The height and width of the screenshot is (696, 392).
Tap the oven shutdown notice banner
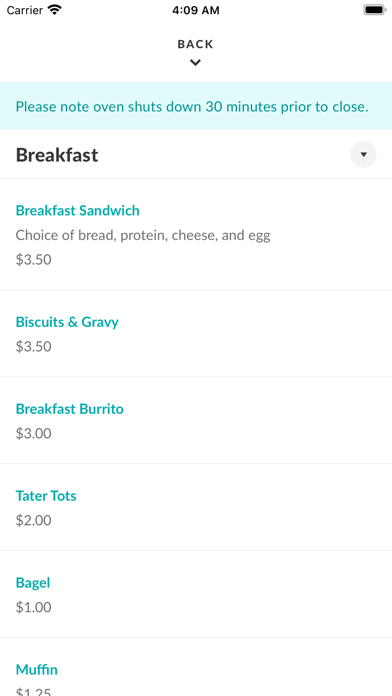click(x=196, y=106)
